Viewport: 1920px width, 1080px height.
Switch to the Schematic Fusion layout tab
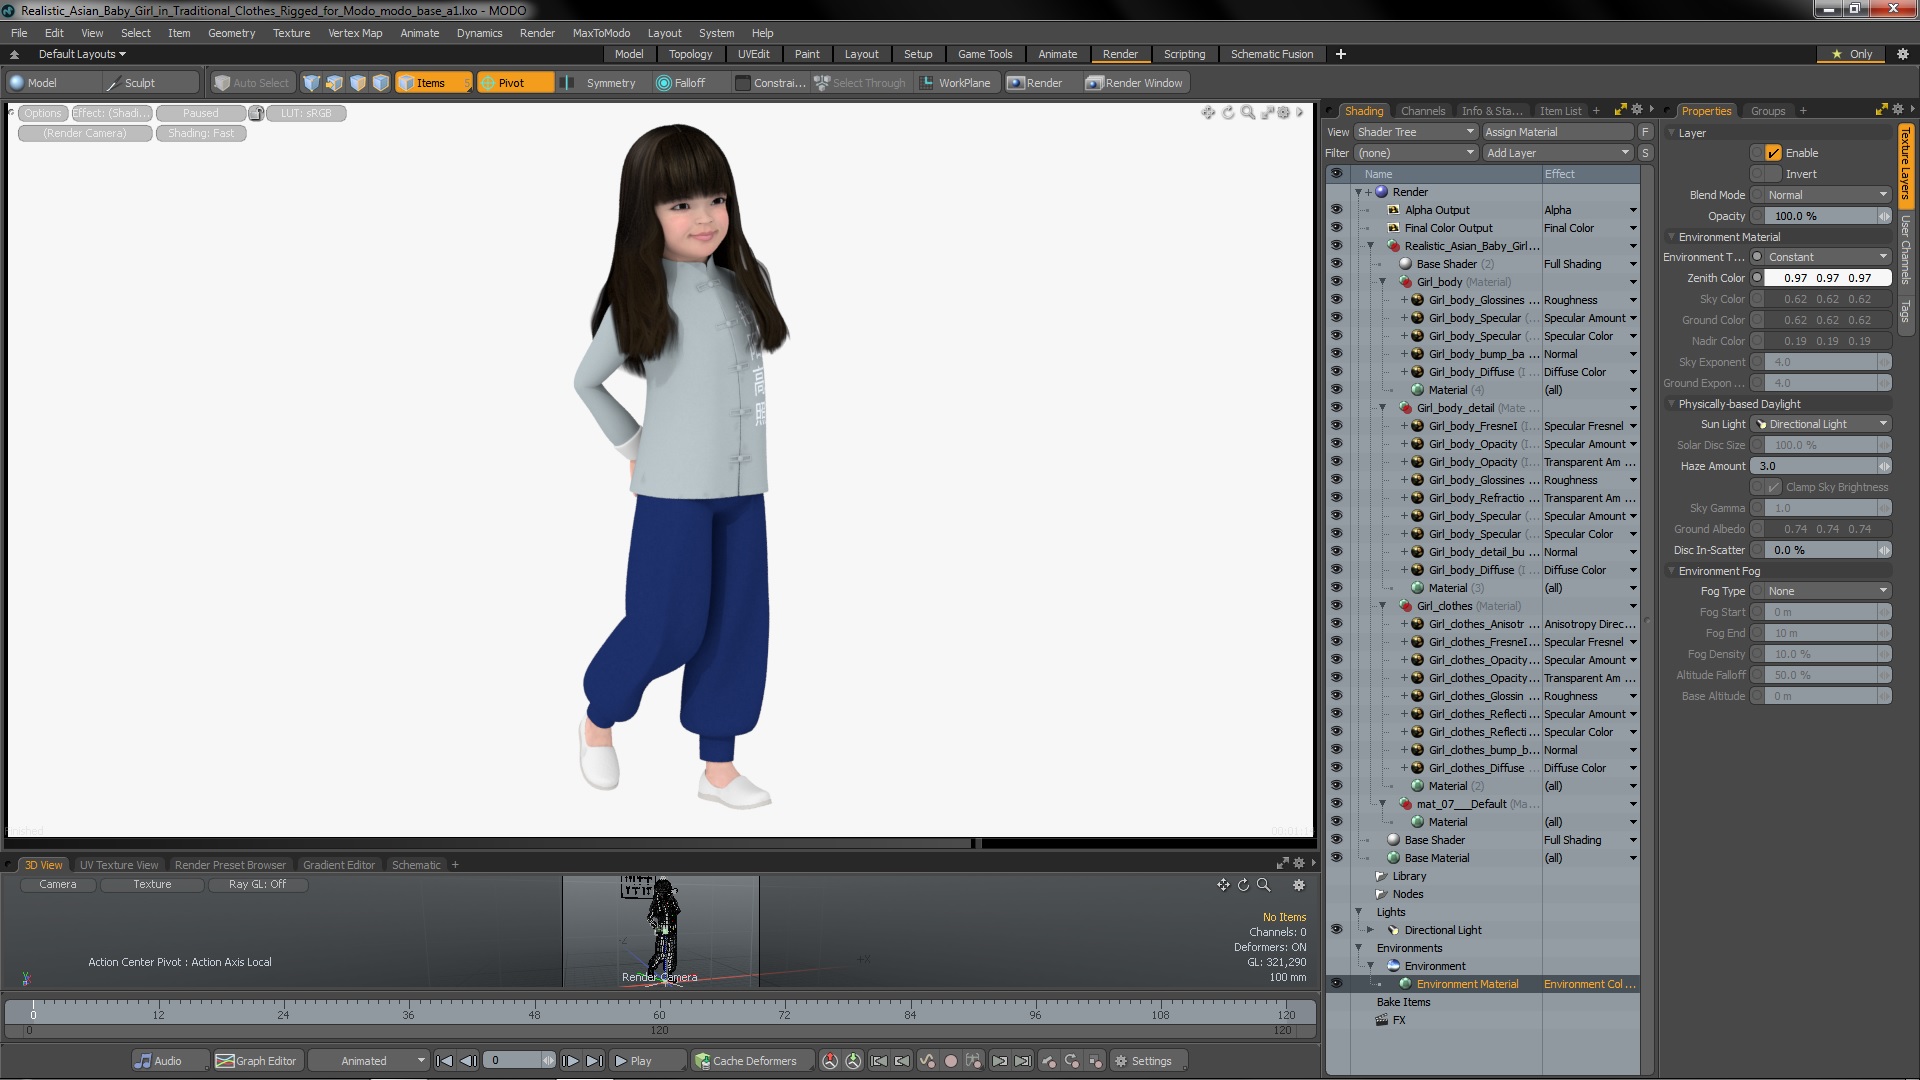1272,54
